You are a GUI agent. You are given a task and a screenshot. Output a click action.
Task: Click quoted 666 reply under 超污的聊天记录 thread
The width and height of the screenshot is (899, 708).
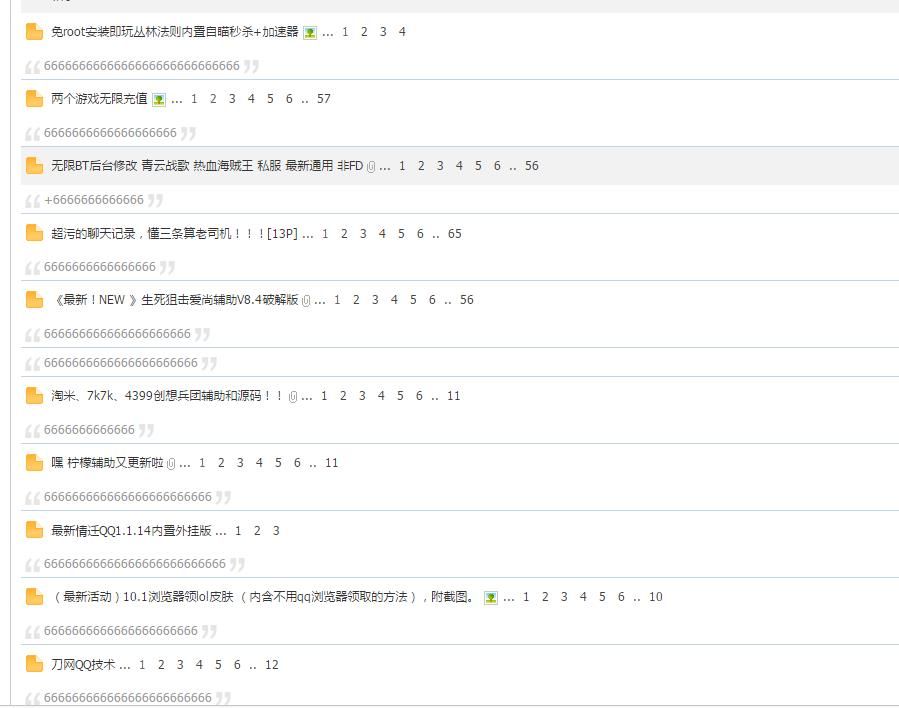click(x=100, y=267)
